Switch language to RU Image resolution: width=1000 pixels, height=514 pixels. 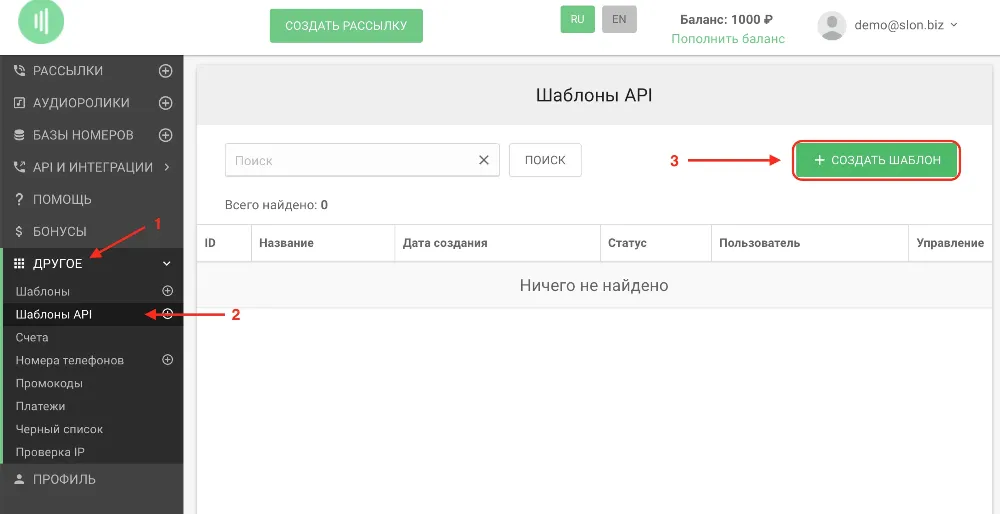tap(577, 20)
